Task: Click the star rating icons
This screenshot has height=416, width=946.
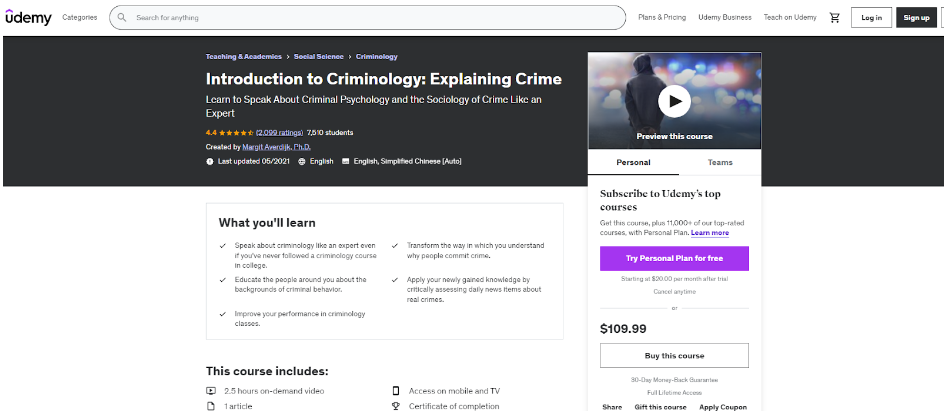Action: click(x=236, y=133)
